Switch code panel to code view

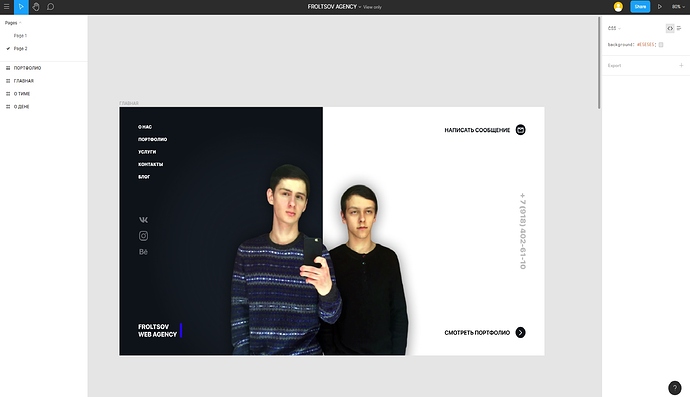click(670, 28)
